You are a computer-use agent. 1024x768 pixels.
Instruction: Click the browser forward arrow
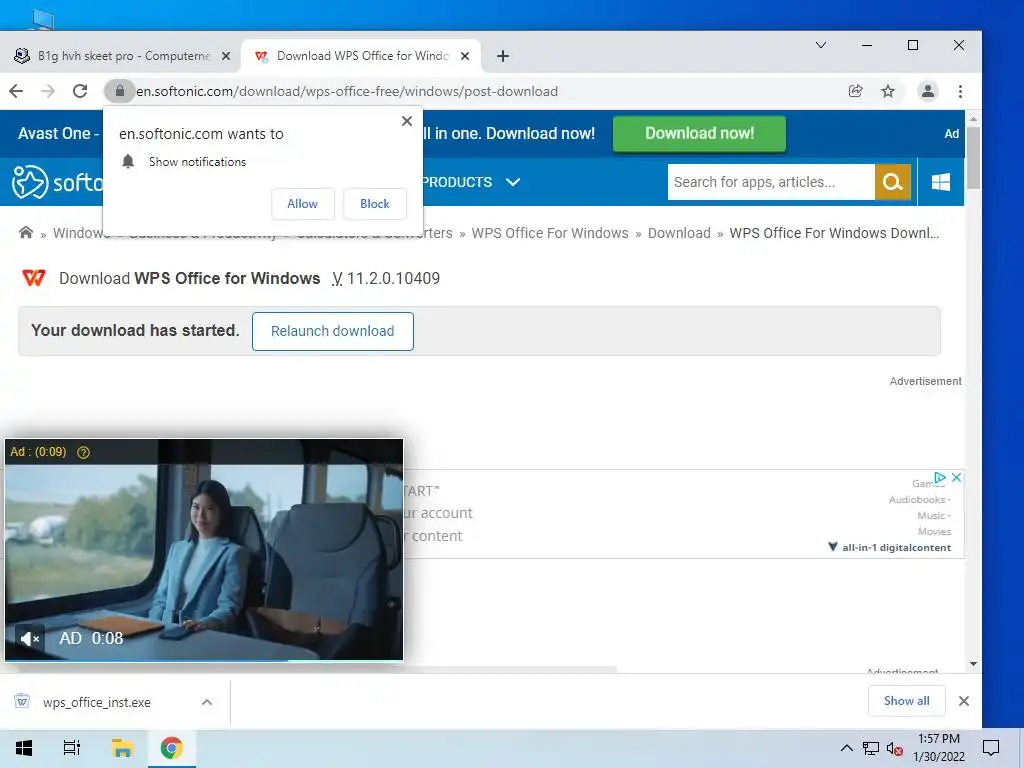coord(48,91)
